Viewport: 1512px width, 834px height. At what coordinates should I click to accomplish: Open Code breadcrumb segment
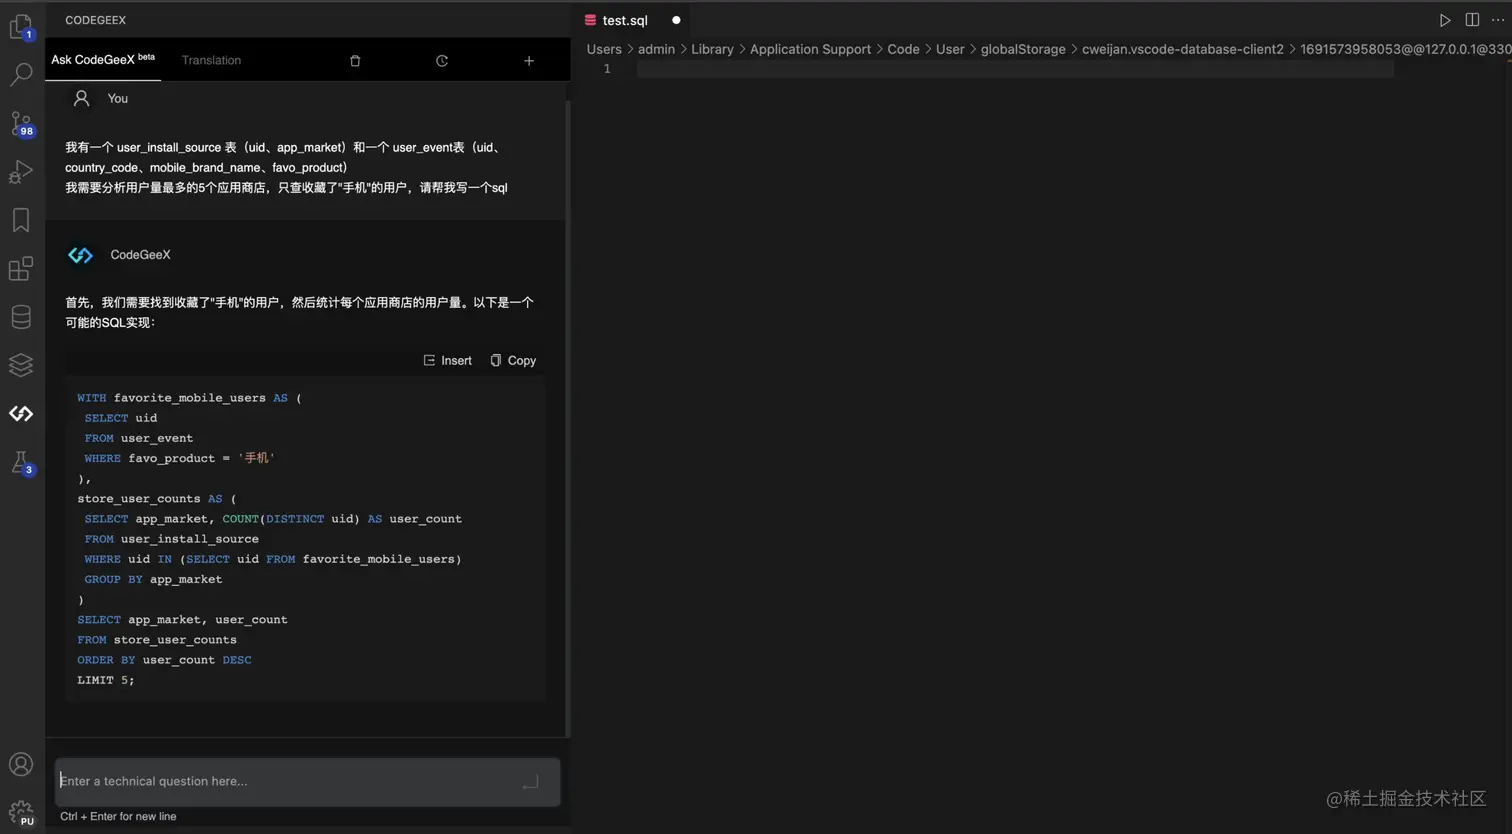[x=903, y=49]
